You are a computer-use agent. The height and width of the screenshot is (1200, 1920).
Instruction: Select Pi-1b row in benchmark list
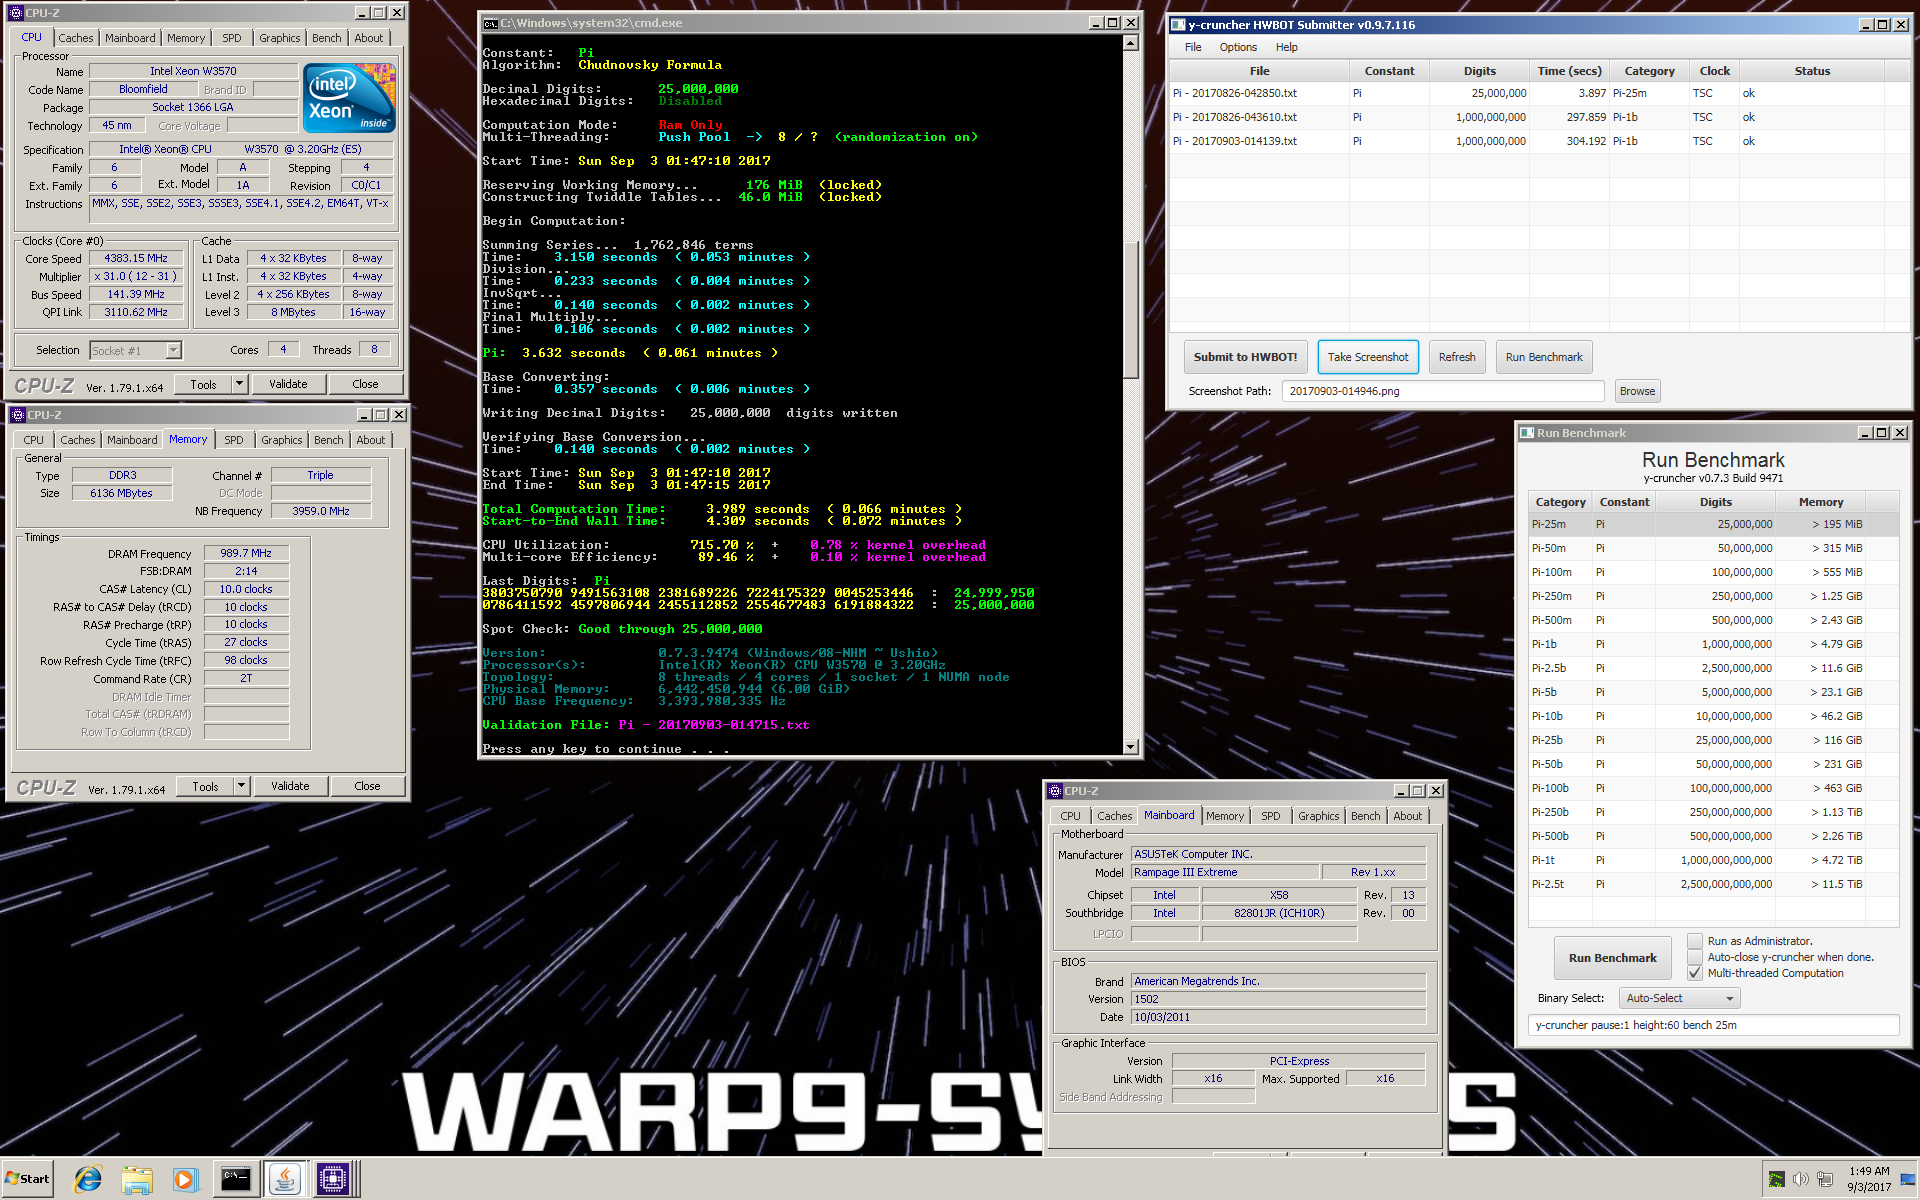pos(1713,644)
